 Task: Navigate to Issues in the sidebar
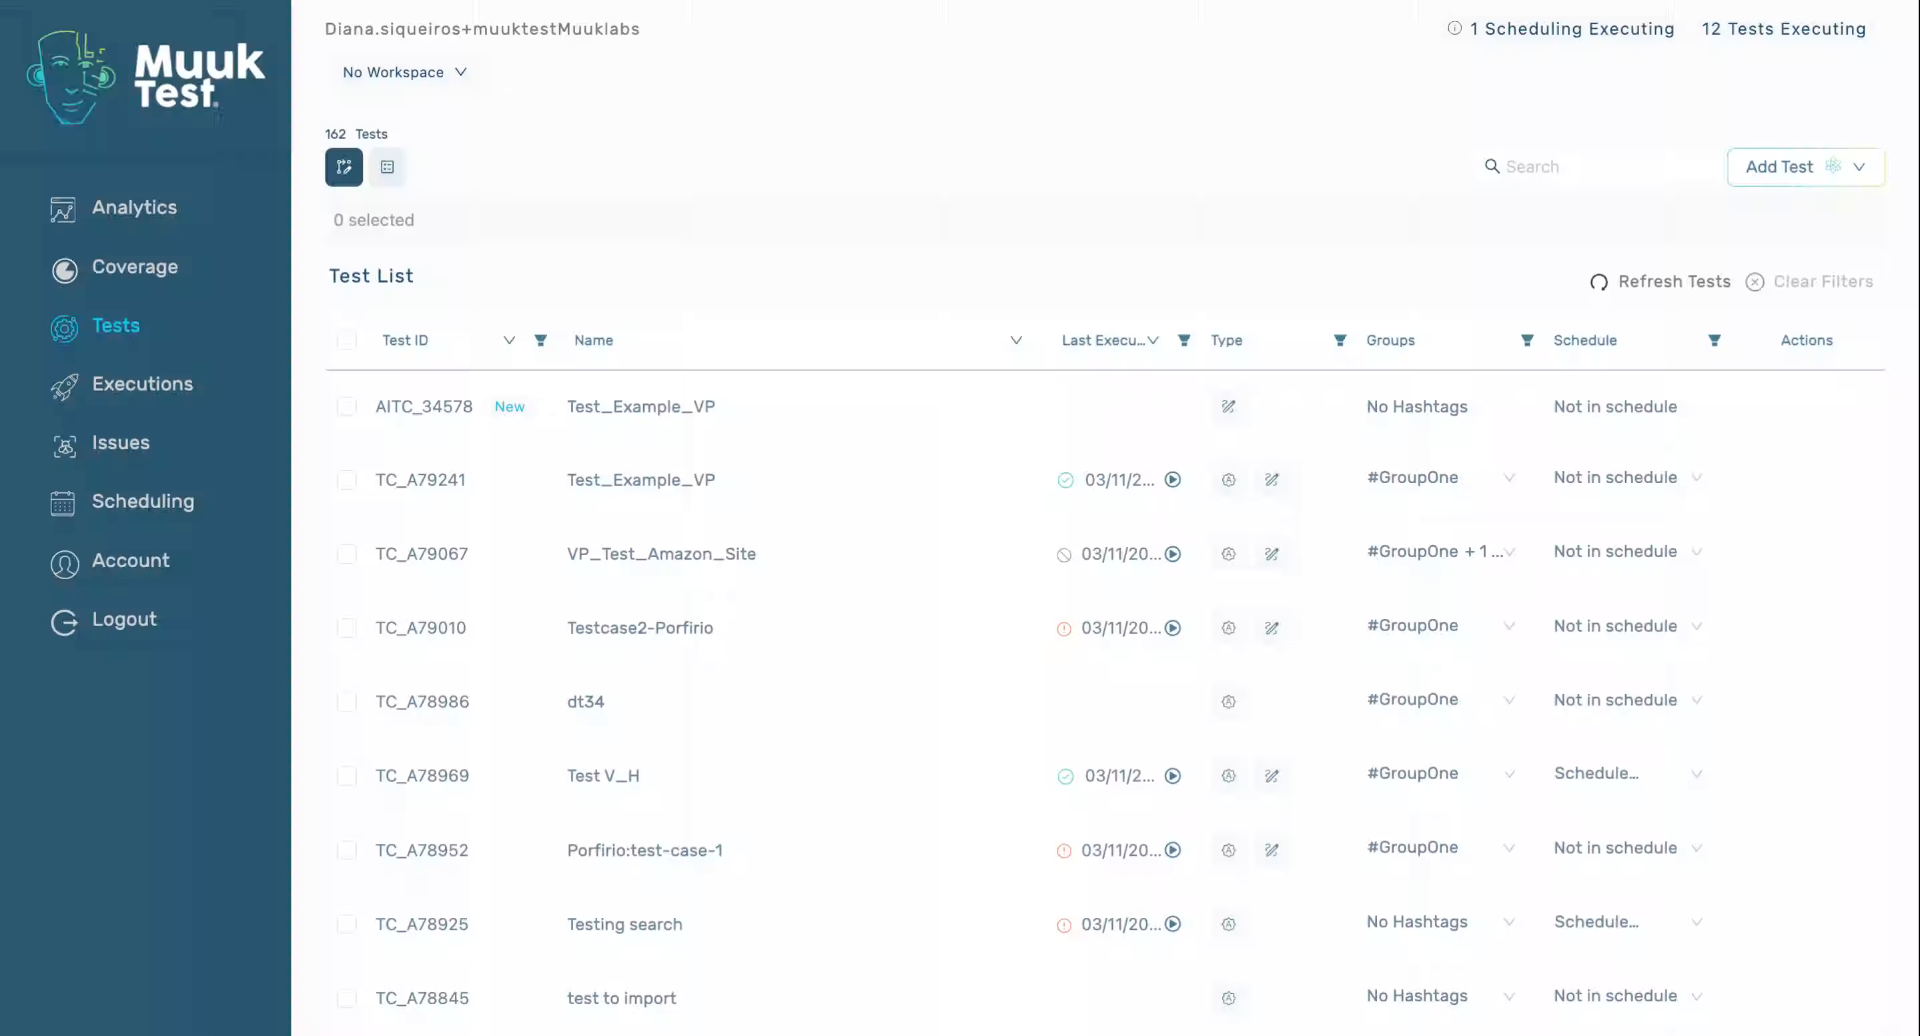99,443
